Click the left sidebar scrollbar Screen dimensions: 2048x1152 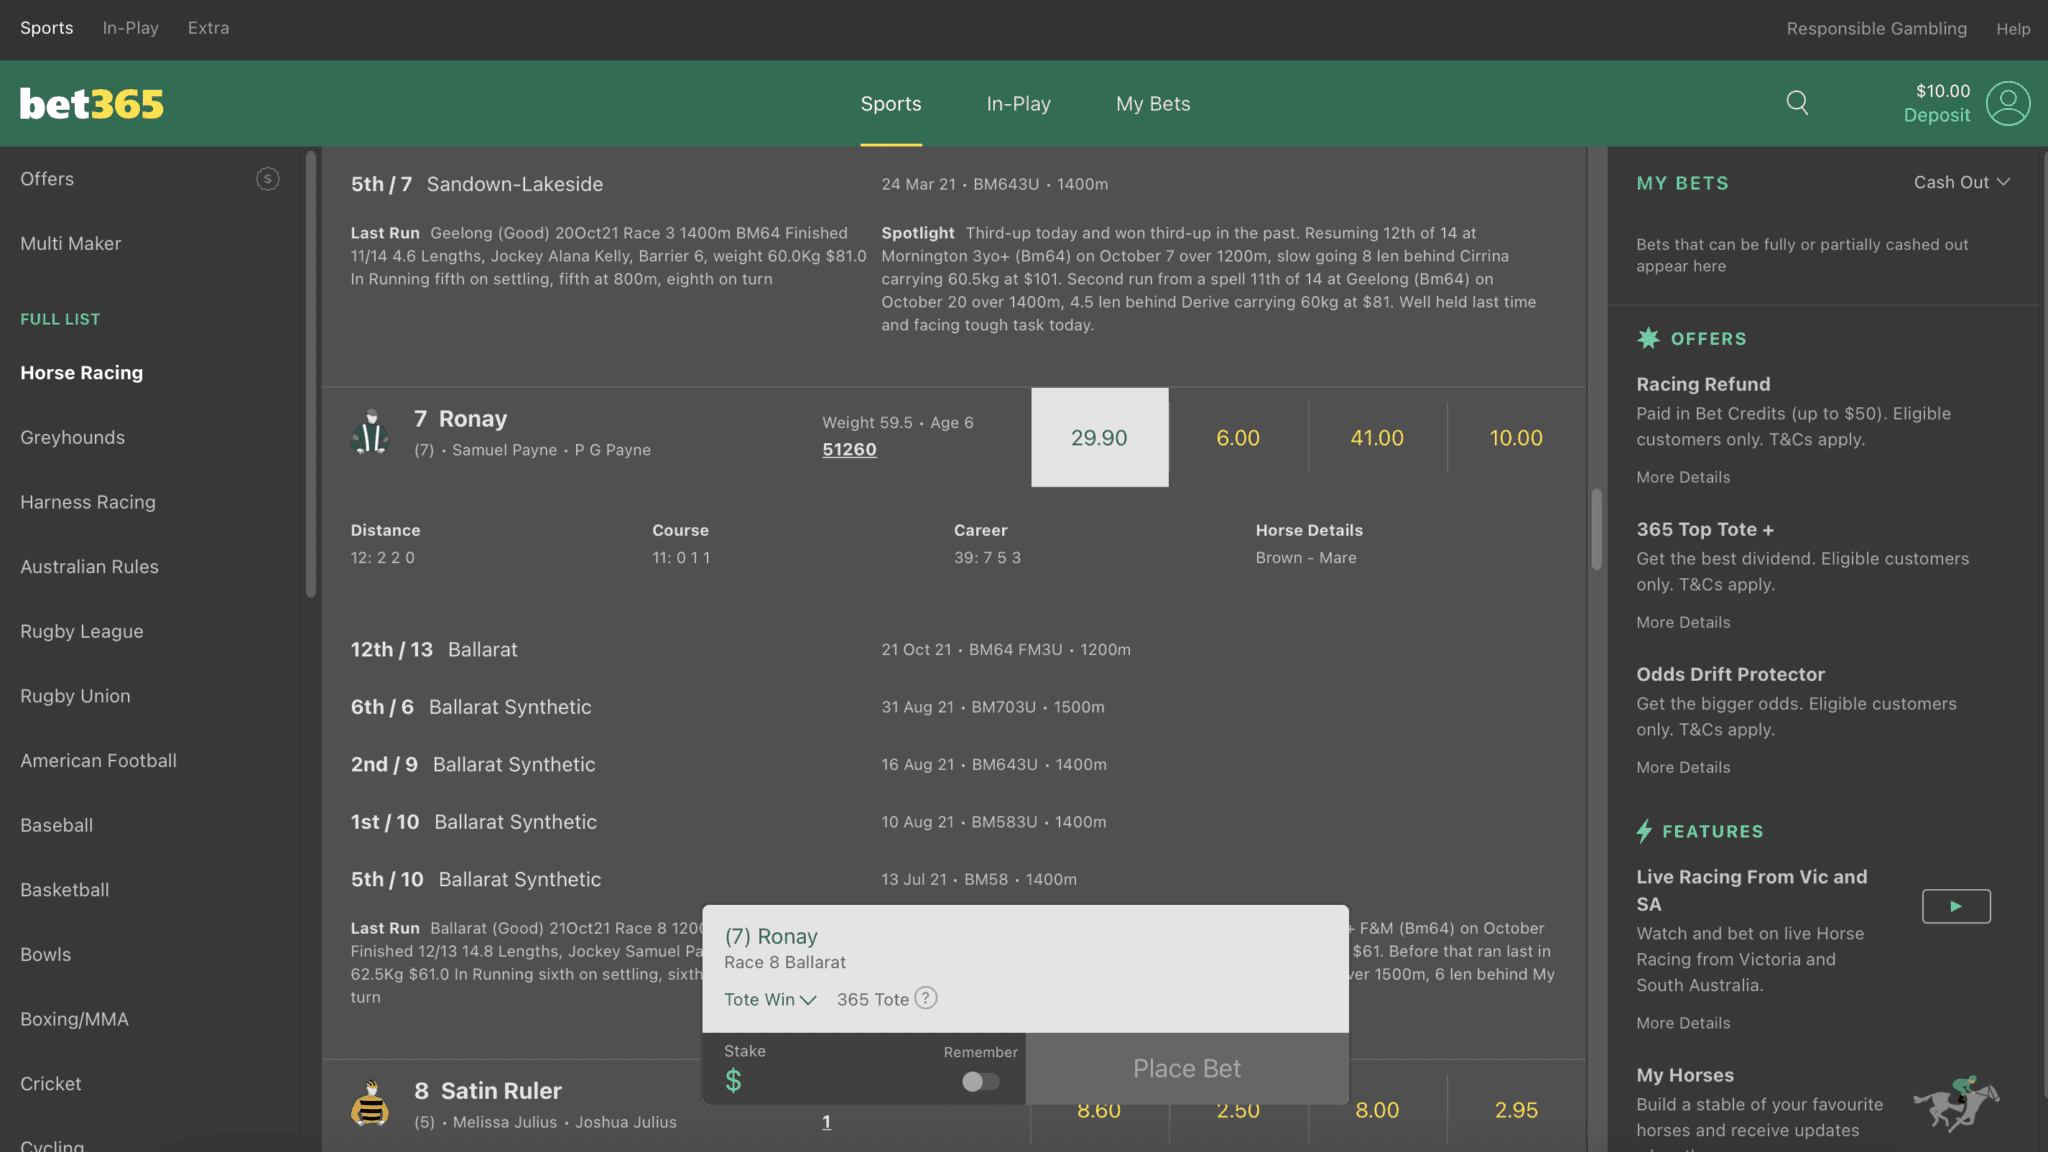pyautogui.click(x=311, y=373)
